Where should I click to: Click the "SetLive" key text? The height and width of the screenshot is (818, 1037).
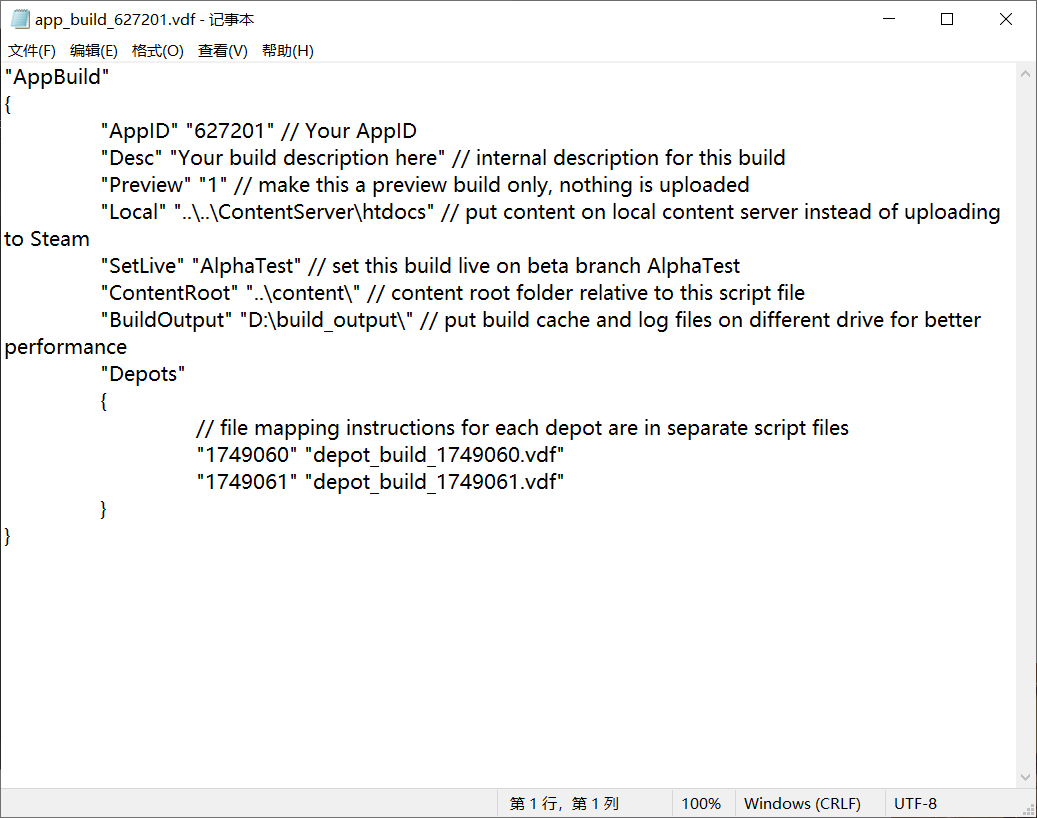click(x=142, y=266)
